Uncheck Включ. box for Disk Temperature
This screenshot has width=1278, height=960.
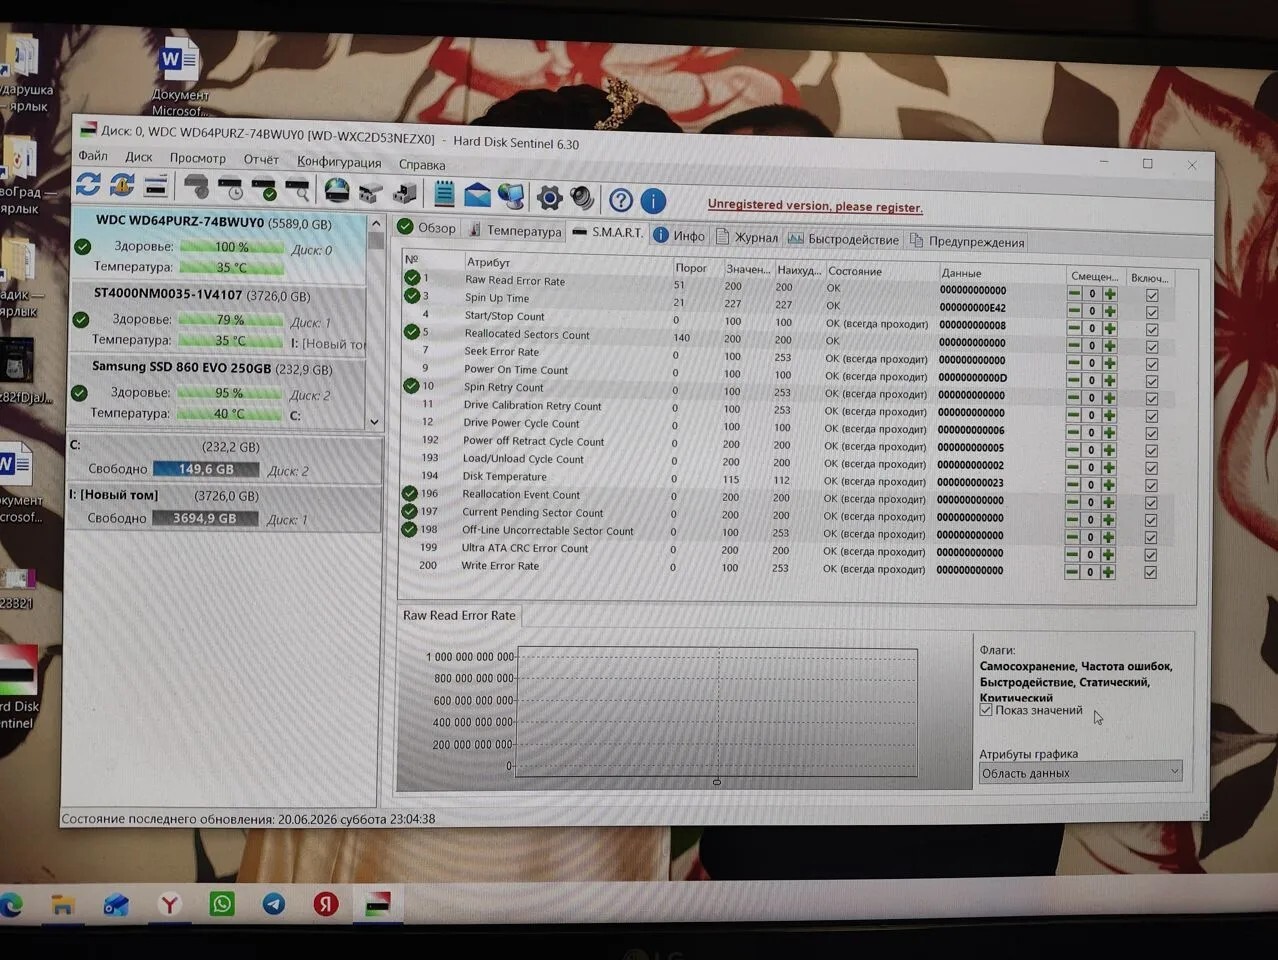tap(1151, 485)
